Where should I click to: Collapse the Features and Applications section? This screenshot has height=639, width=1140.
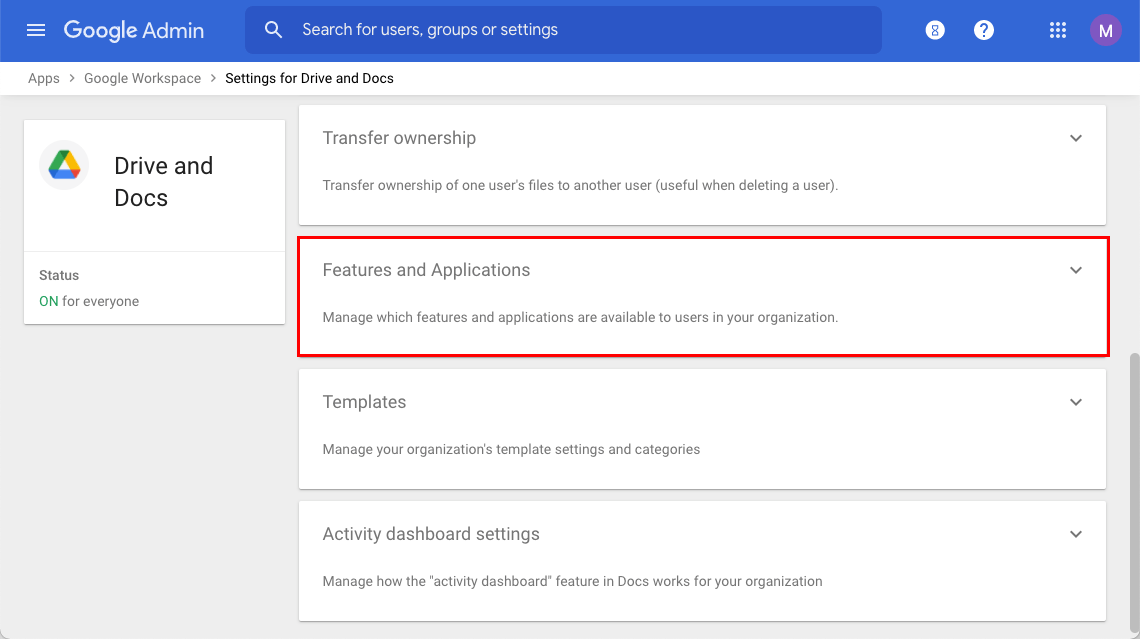[1076, 269]
